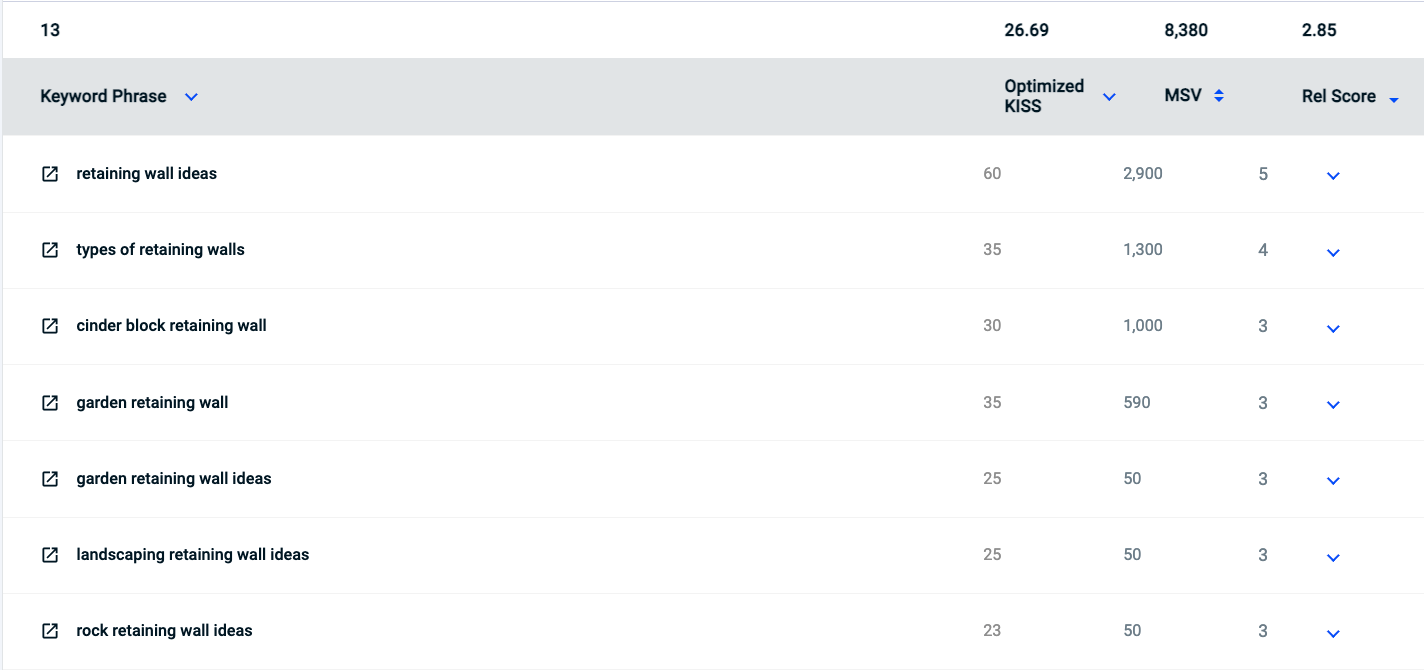Sort by MSV using the sort arrows
The width and height of the screenshot is (1424, 670).
click(1219, 96)
